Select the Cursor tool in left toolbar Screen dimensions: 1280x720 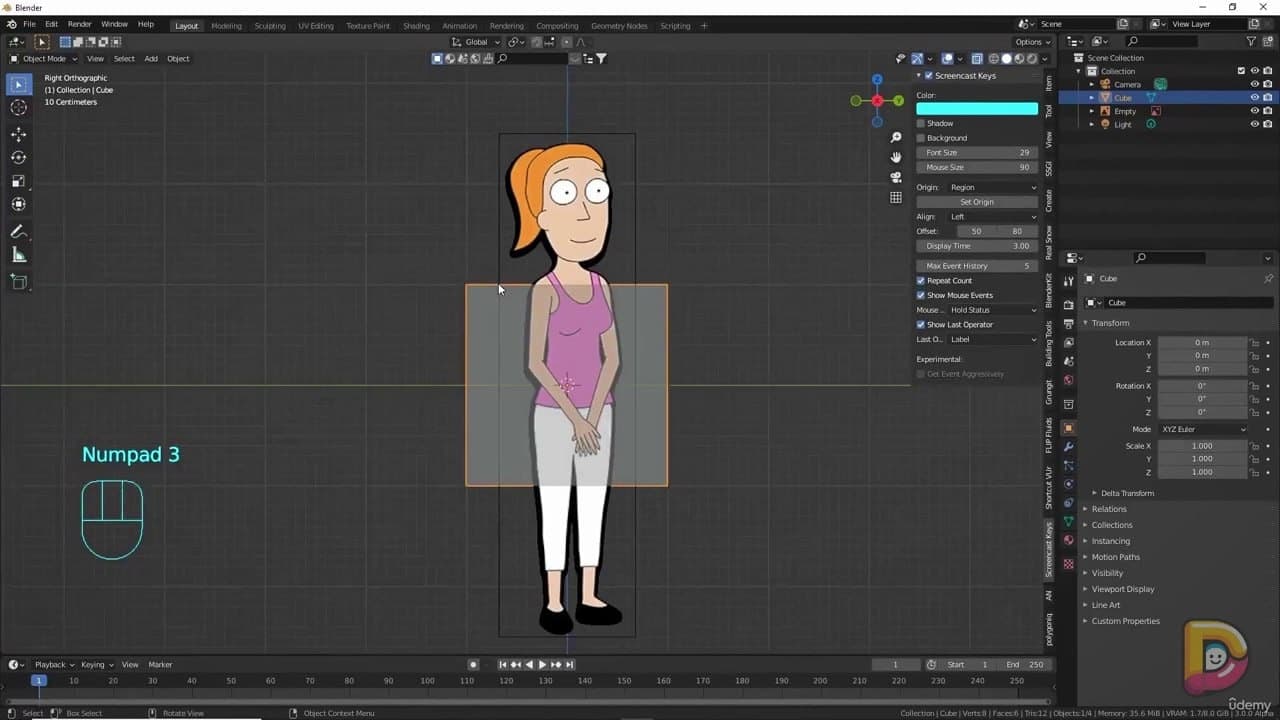tap(19, 108)
